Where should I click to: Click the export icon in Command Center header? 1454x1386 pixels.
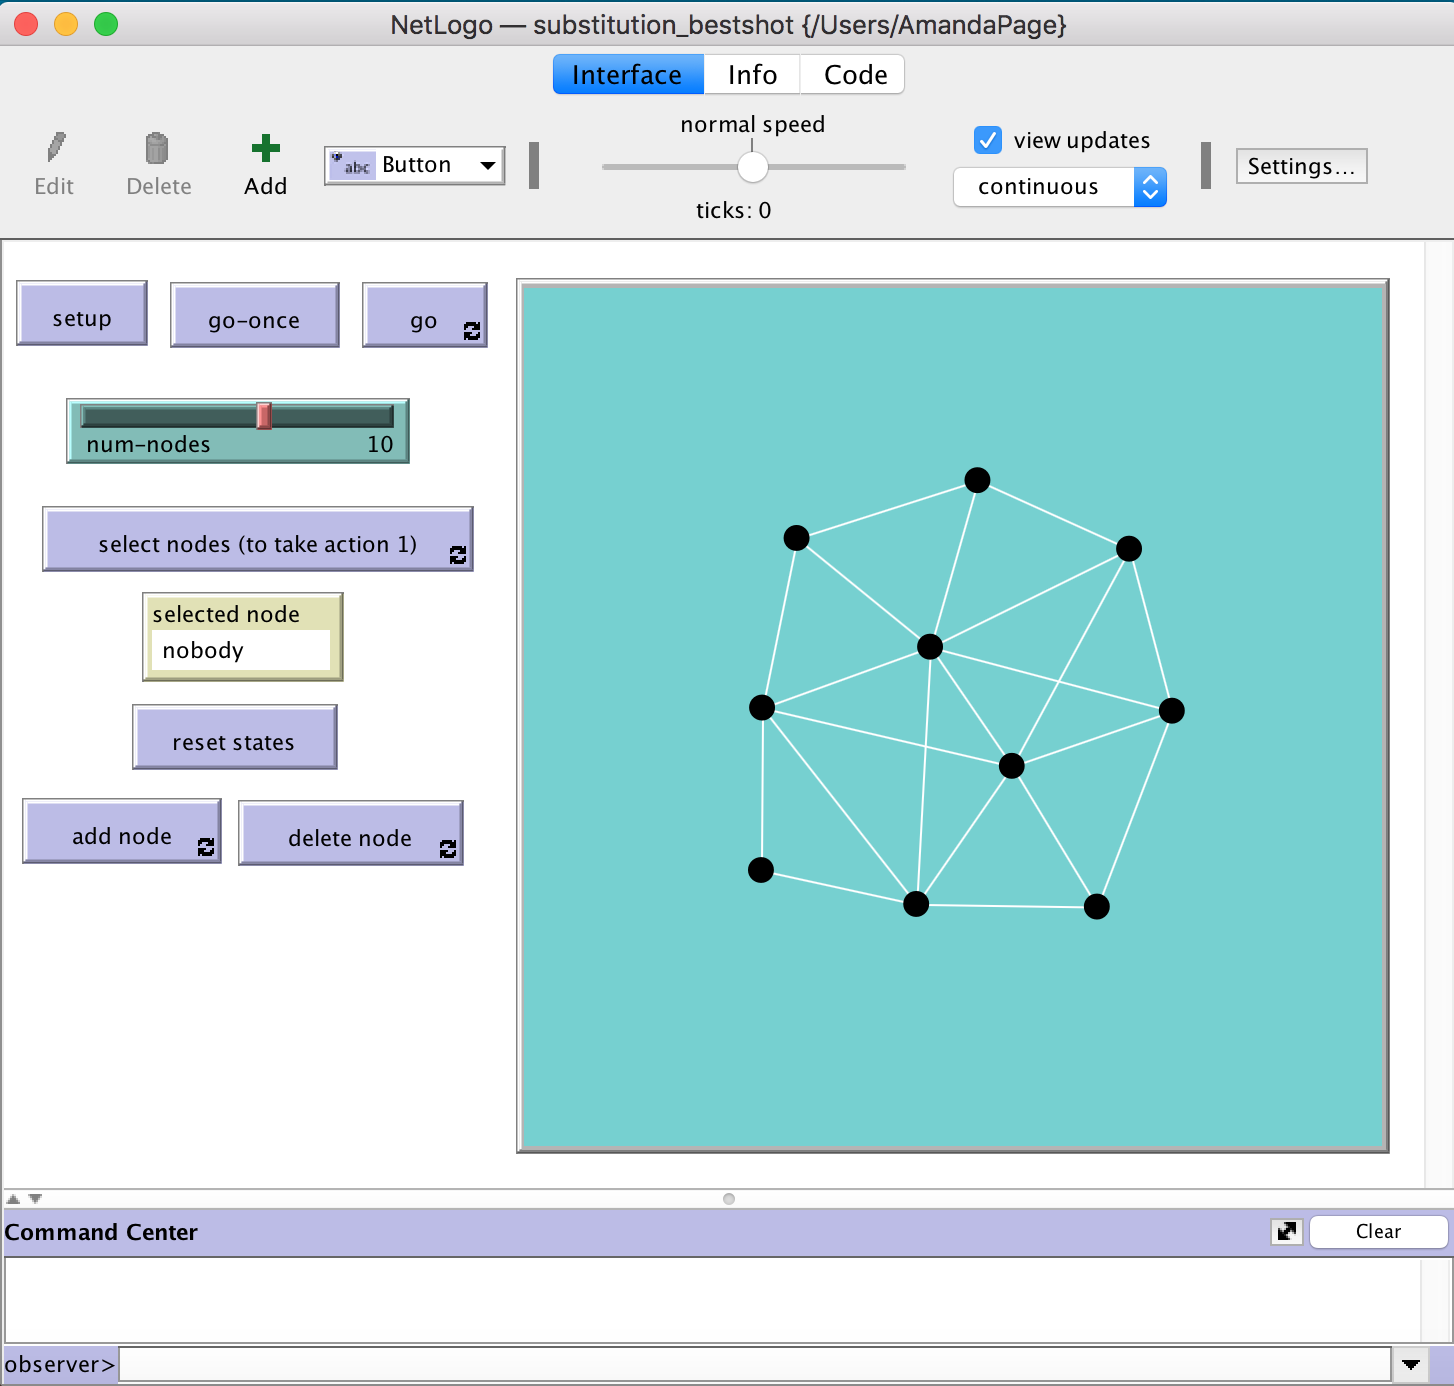(x=1287, y=1231)
